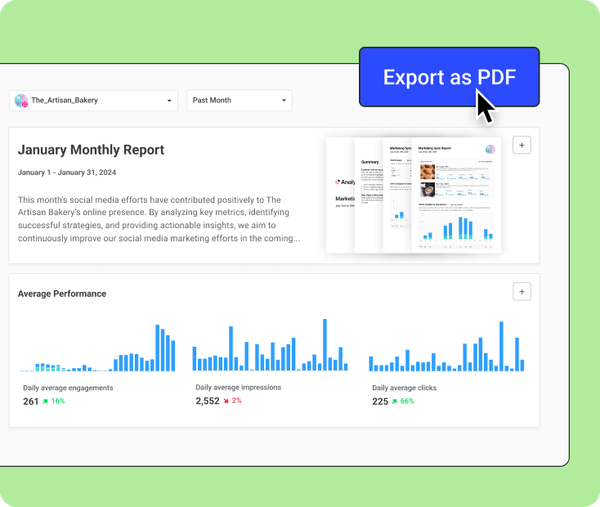Click the plus icon on January Monthly Report card
Image resolution: width=600 pixels, height=507 pixels.
[522, 145]
